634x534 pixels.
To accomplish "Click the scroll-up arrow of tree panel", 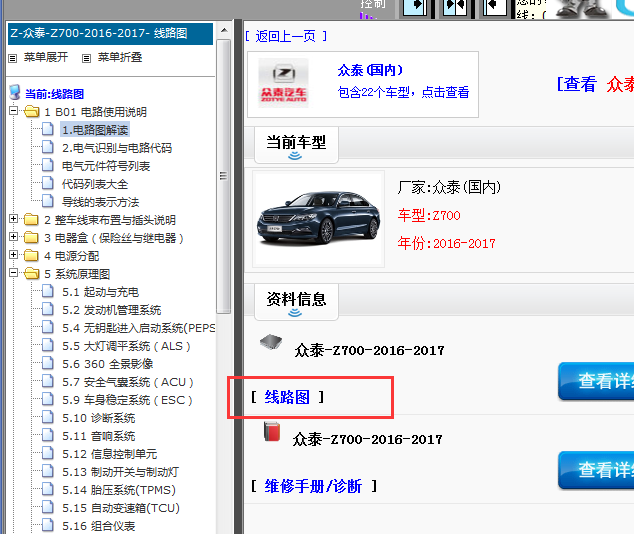I will [224, 30].
